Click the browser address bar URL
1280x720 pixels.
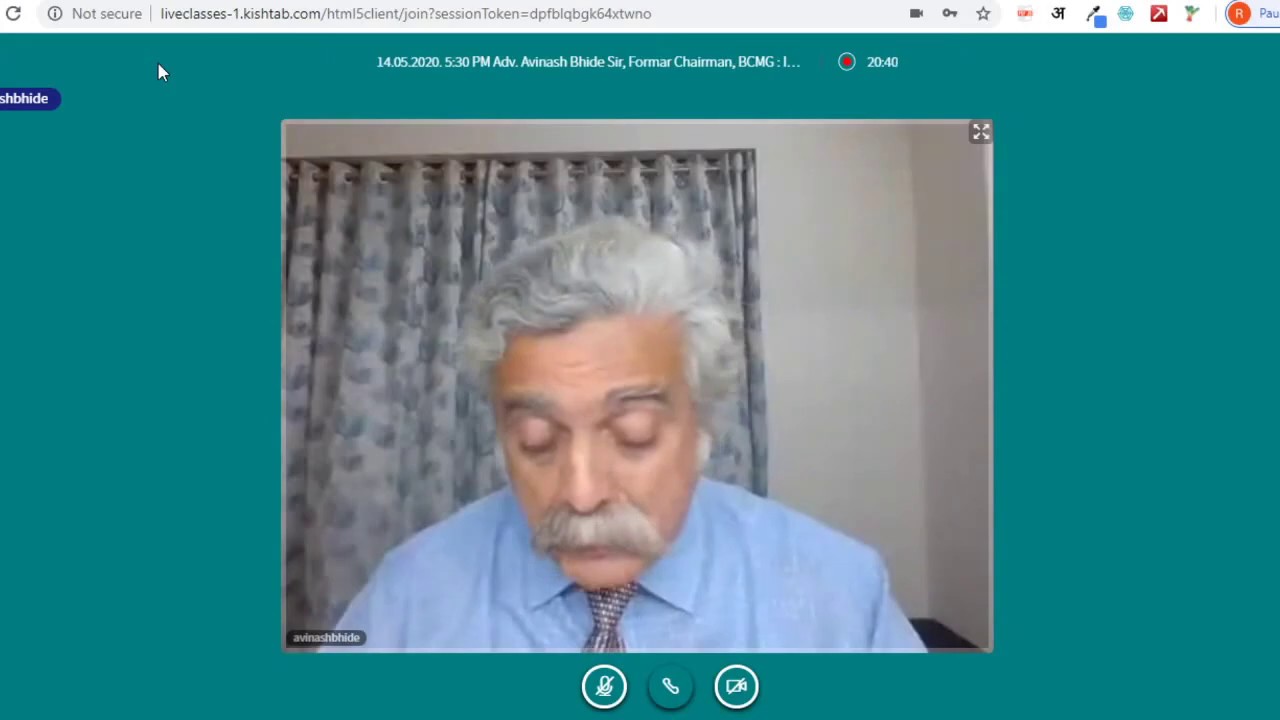406,14
